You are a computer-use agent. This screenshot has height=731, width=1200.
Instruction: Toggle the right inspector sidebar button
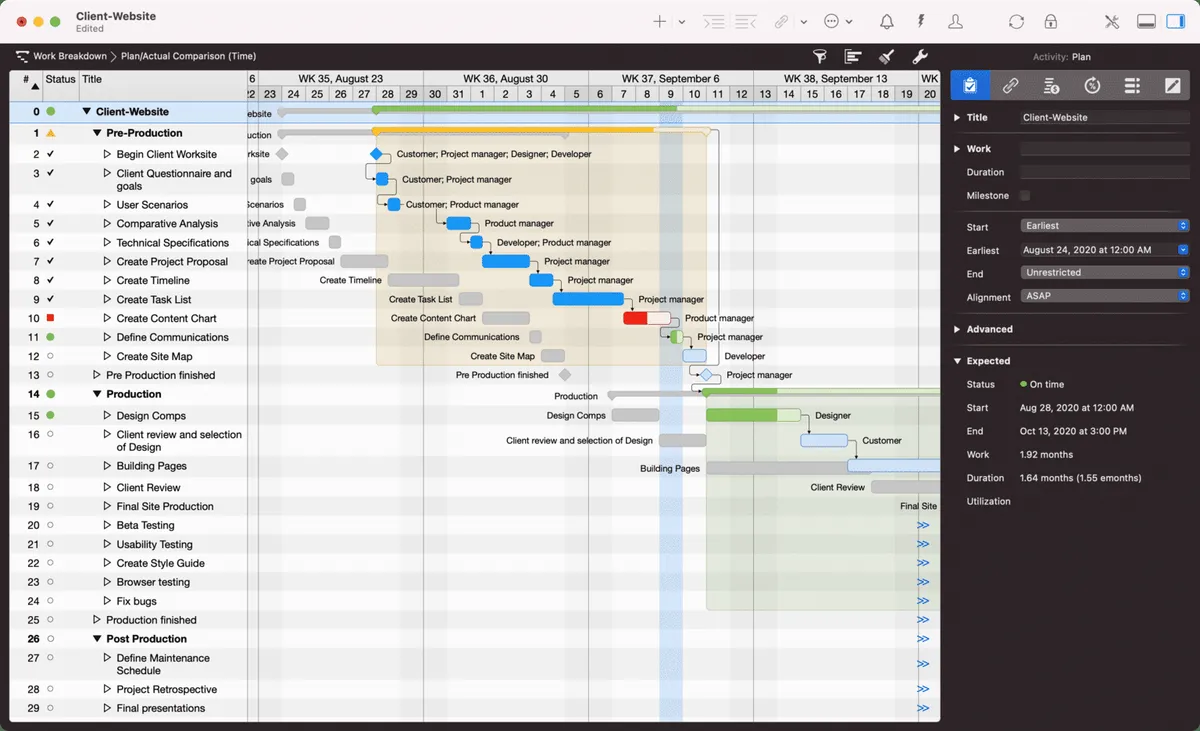[x=1175, y=22]
